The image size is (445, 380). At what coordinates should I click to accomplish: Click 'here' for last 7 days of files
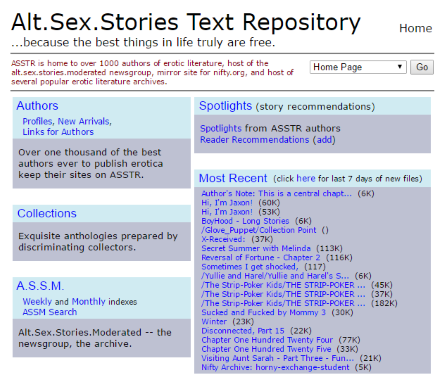click(306, 179)
